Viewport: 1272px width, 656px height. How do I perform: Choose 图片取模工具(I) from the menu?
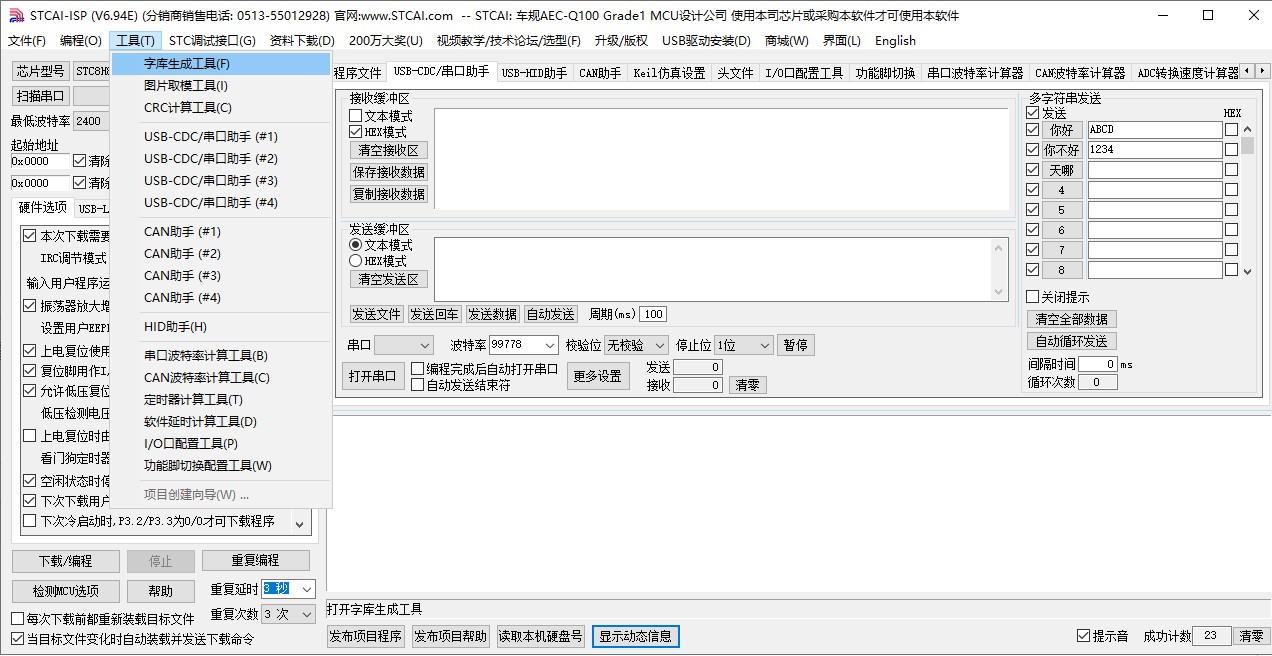click(221, 86)
